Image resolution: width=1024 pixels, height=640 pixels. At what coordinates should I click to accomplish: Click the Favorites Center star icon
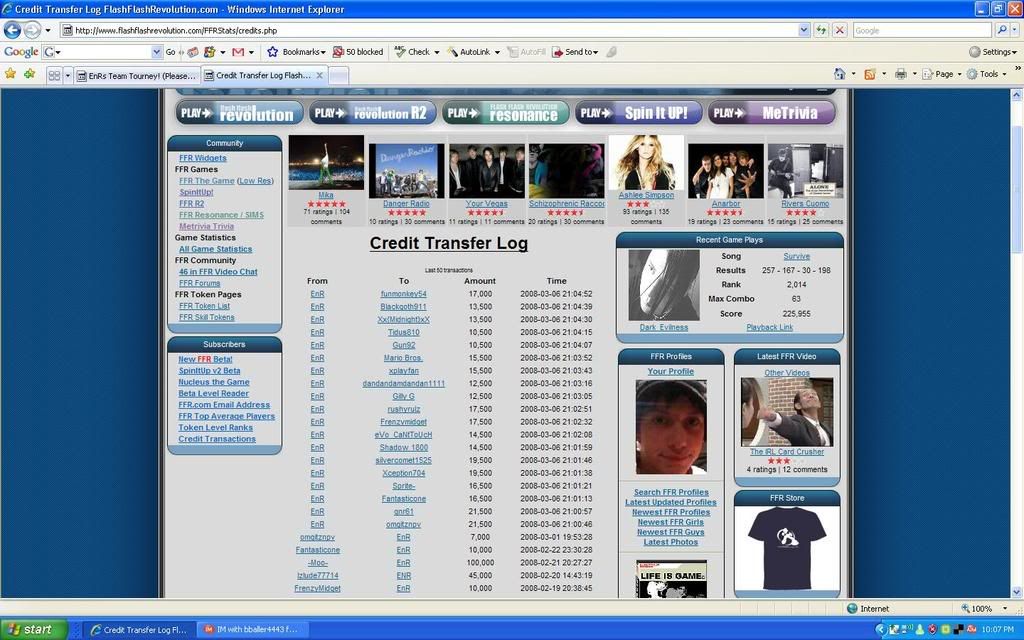(x=10, y=74)
